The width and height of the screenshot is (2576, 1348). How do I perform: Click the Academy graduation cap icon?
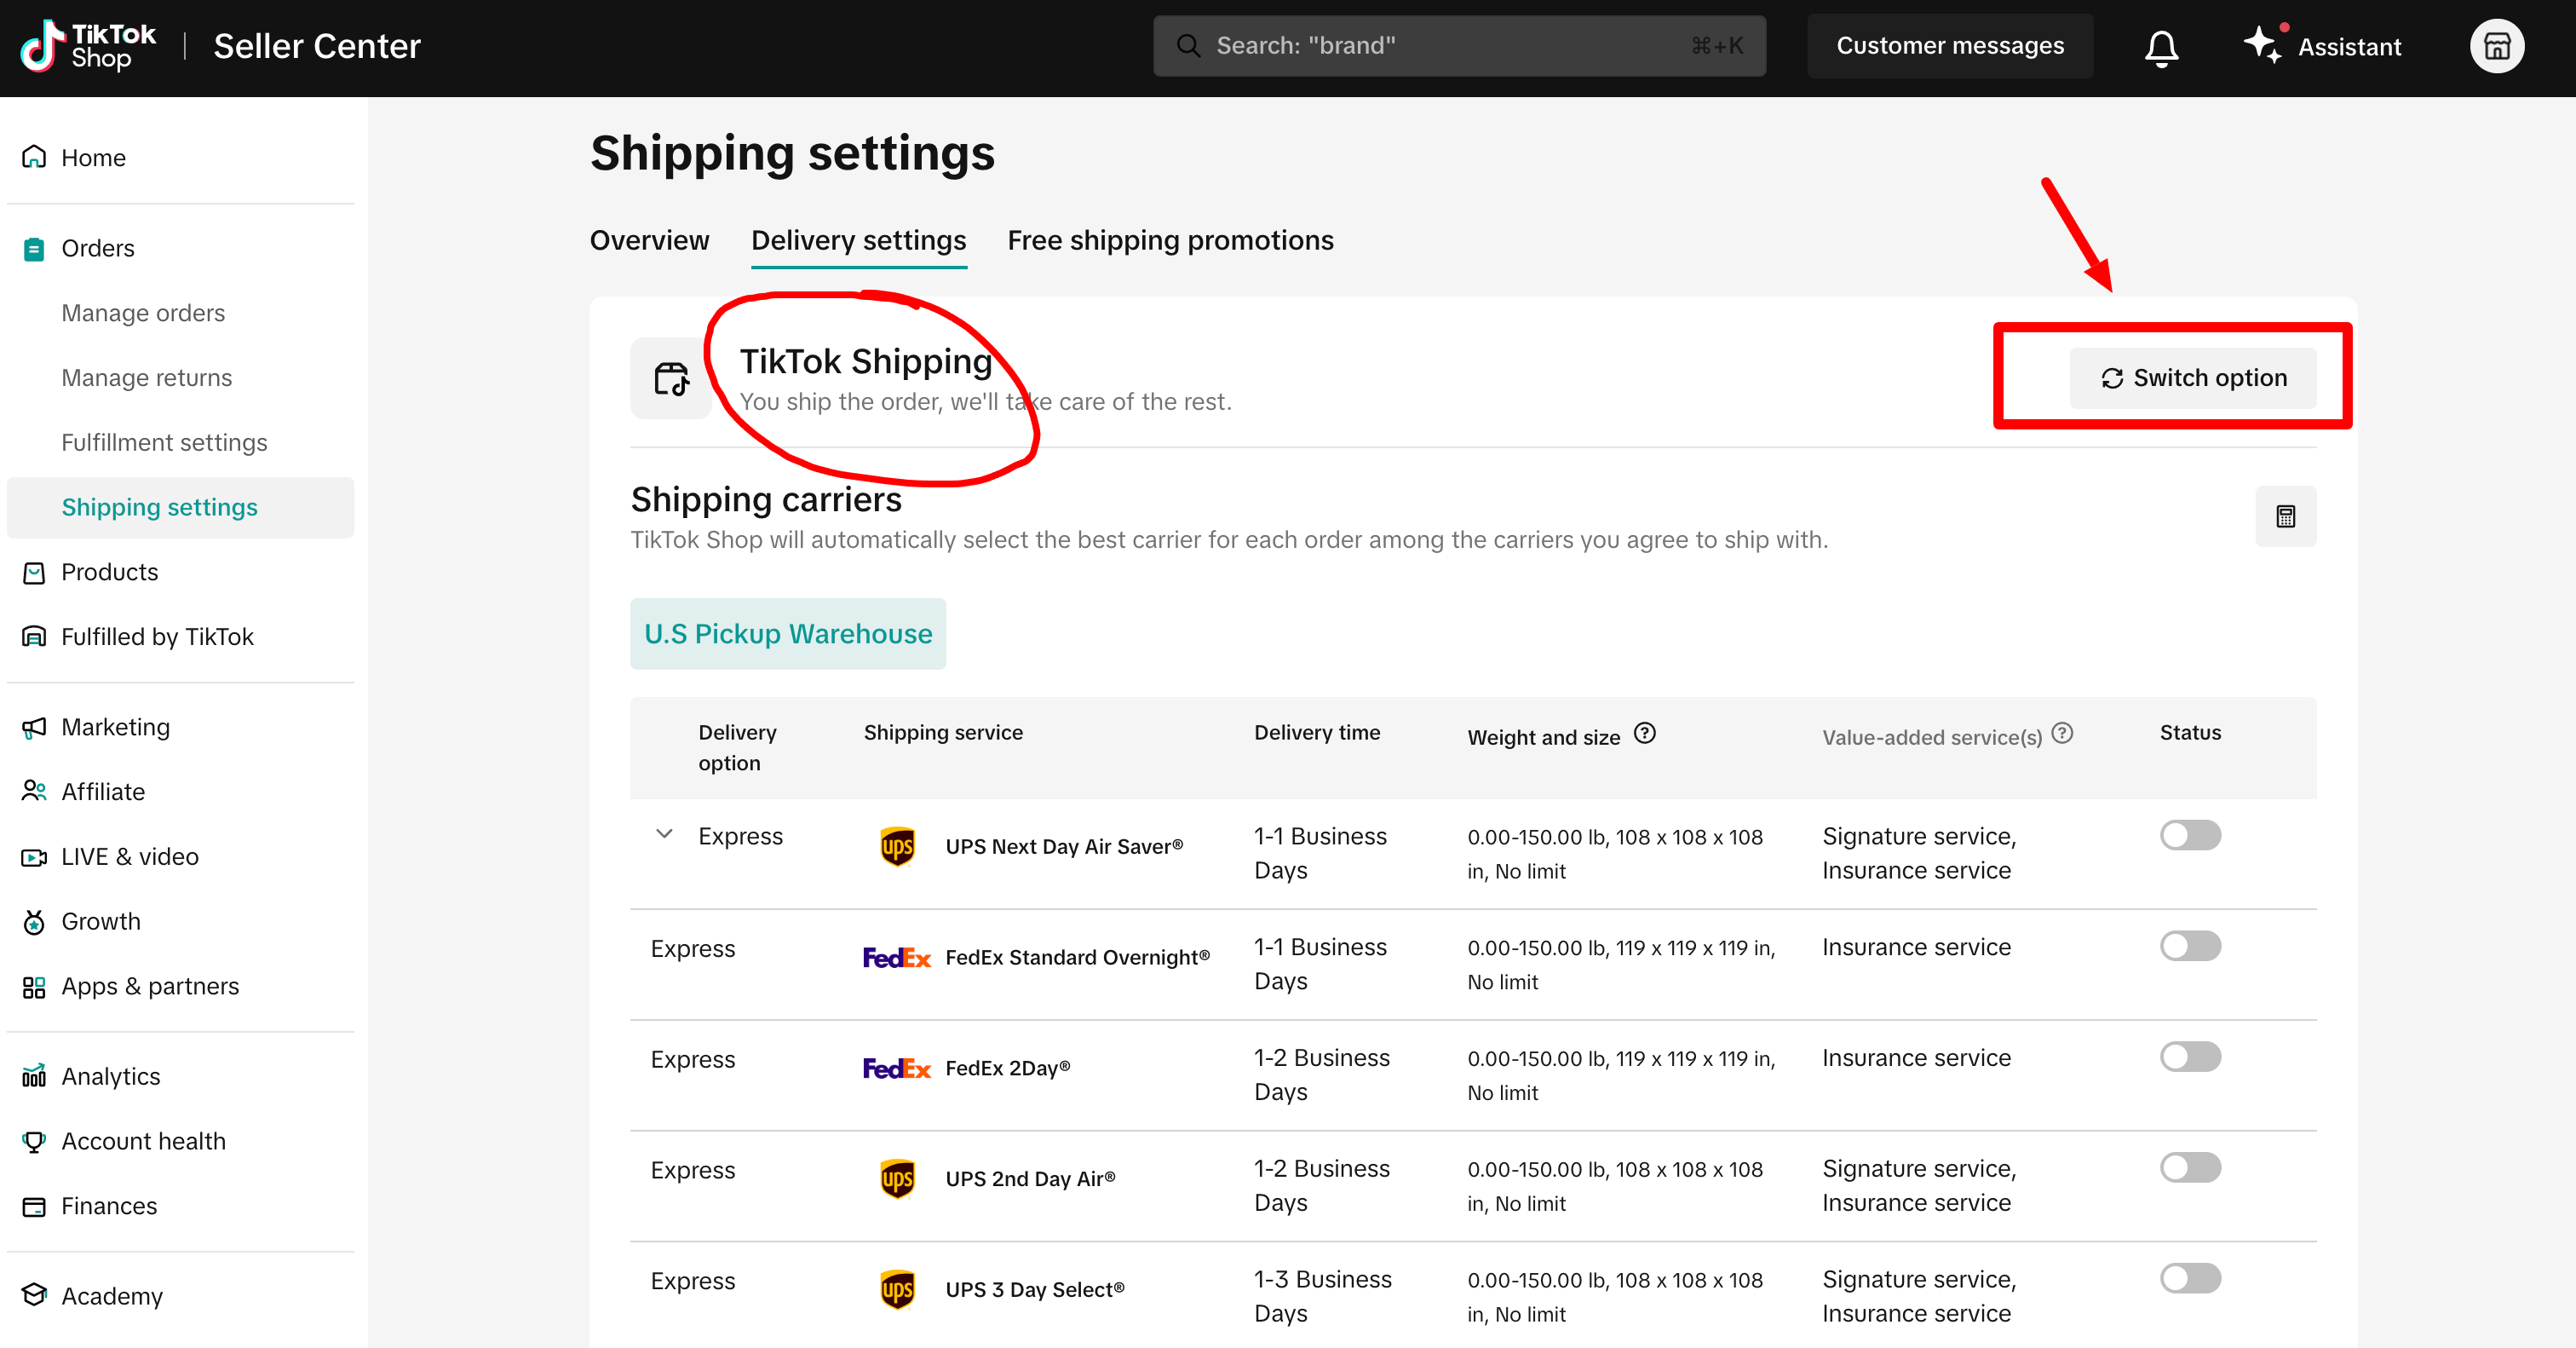tap(34, 1295)
